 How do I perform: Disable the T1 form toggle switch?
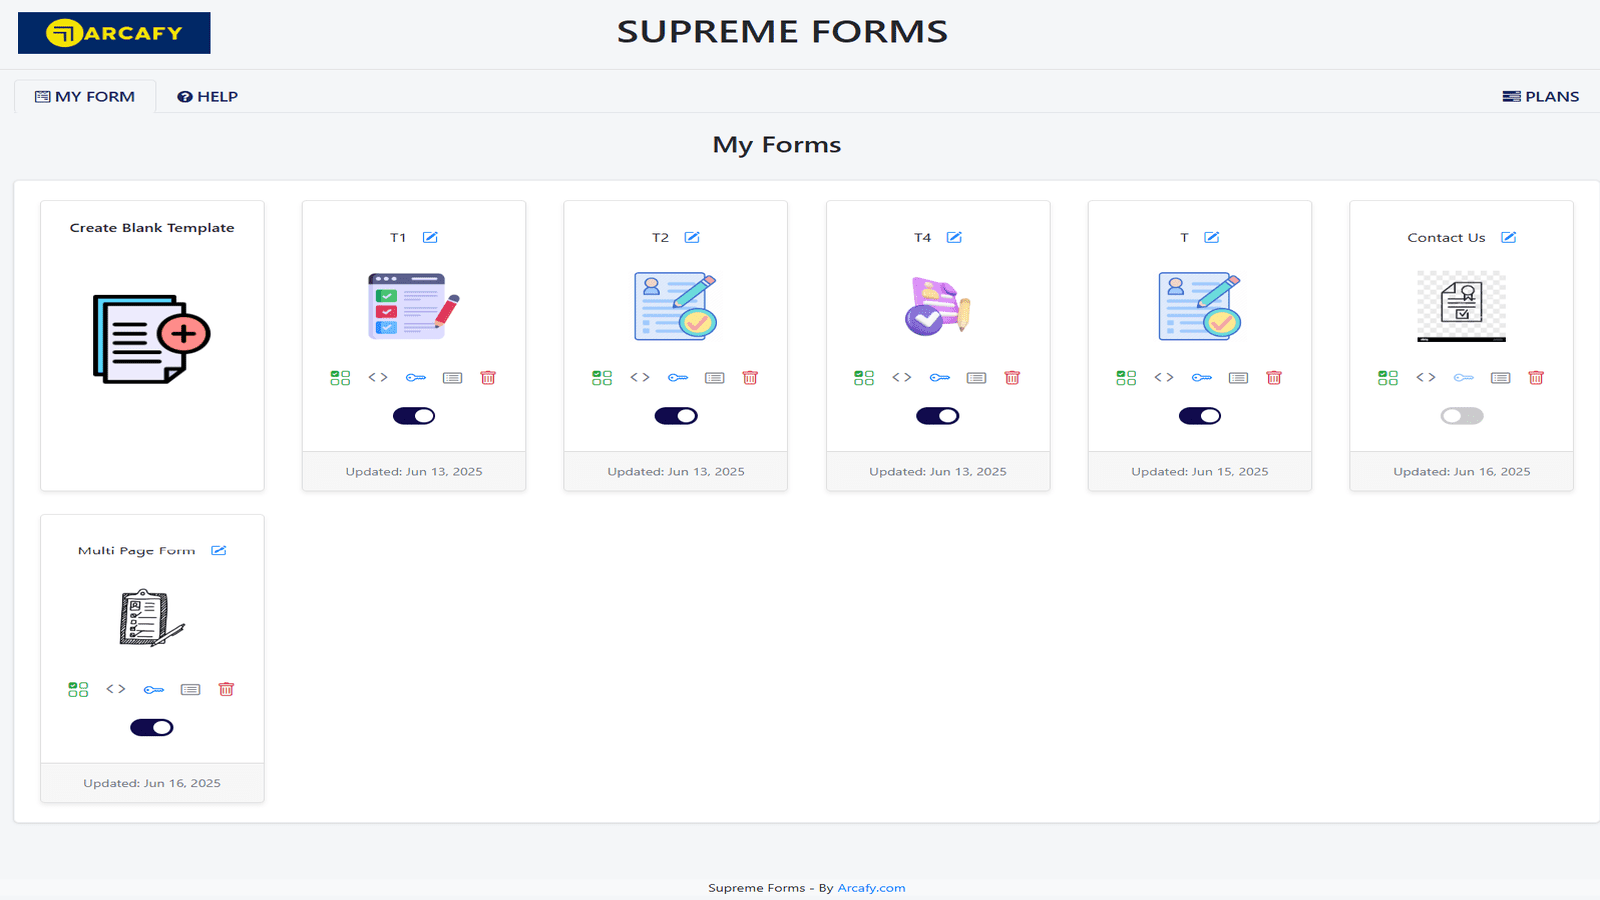(x=414, y=416)
